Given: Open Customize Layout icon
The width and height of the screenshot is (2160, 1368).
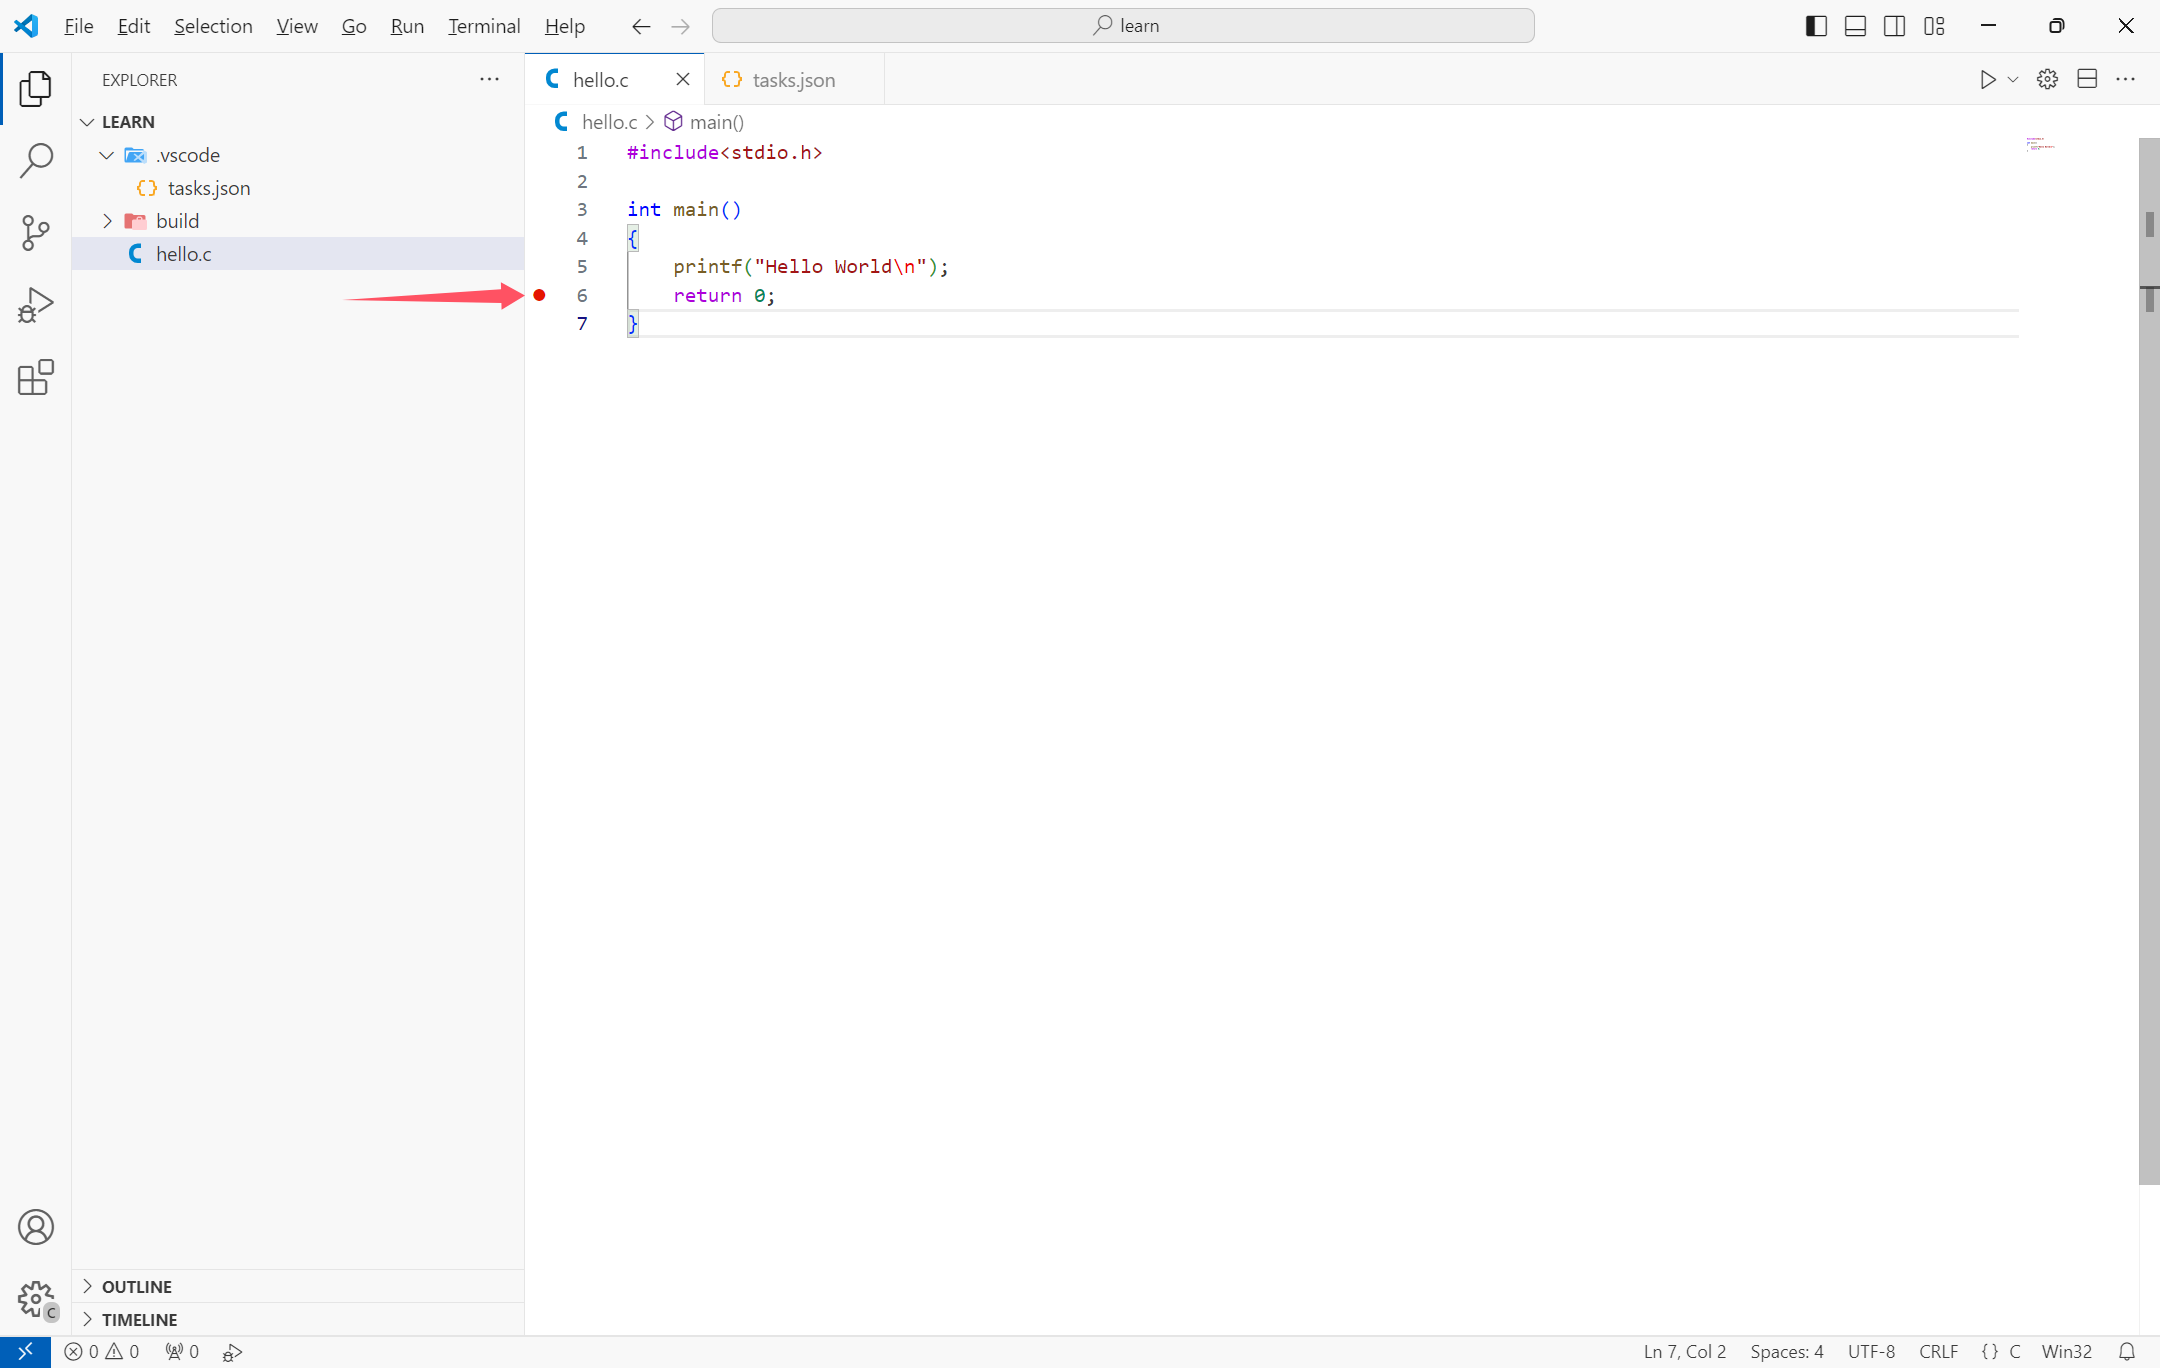Looking at the screenshot, I should point(1934,26).
